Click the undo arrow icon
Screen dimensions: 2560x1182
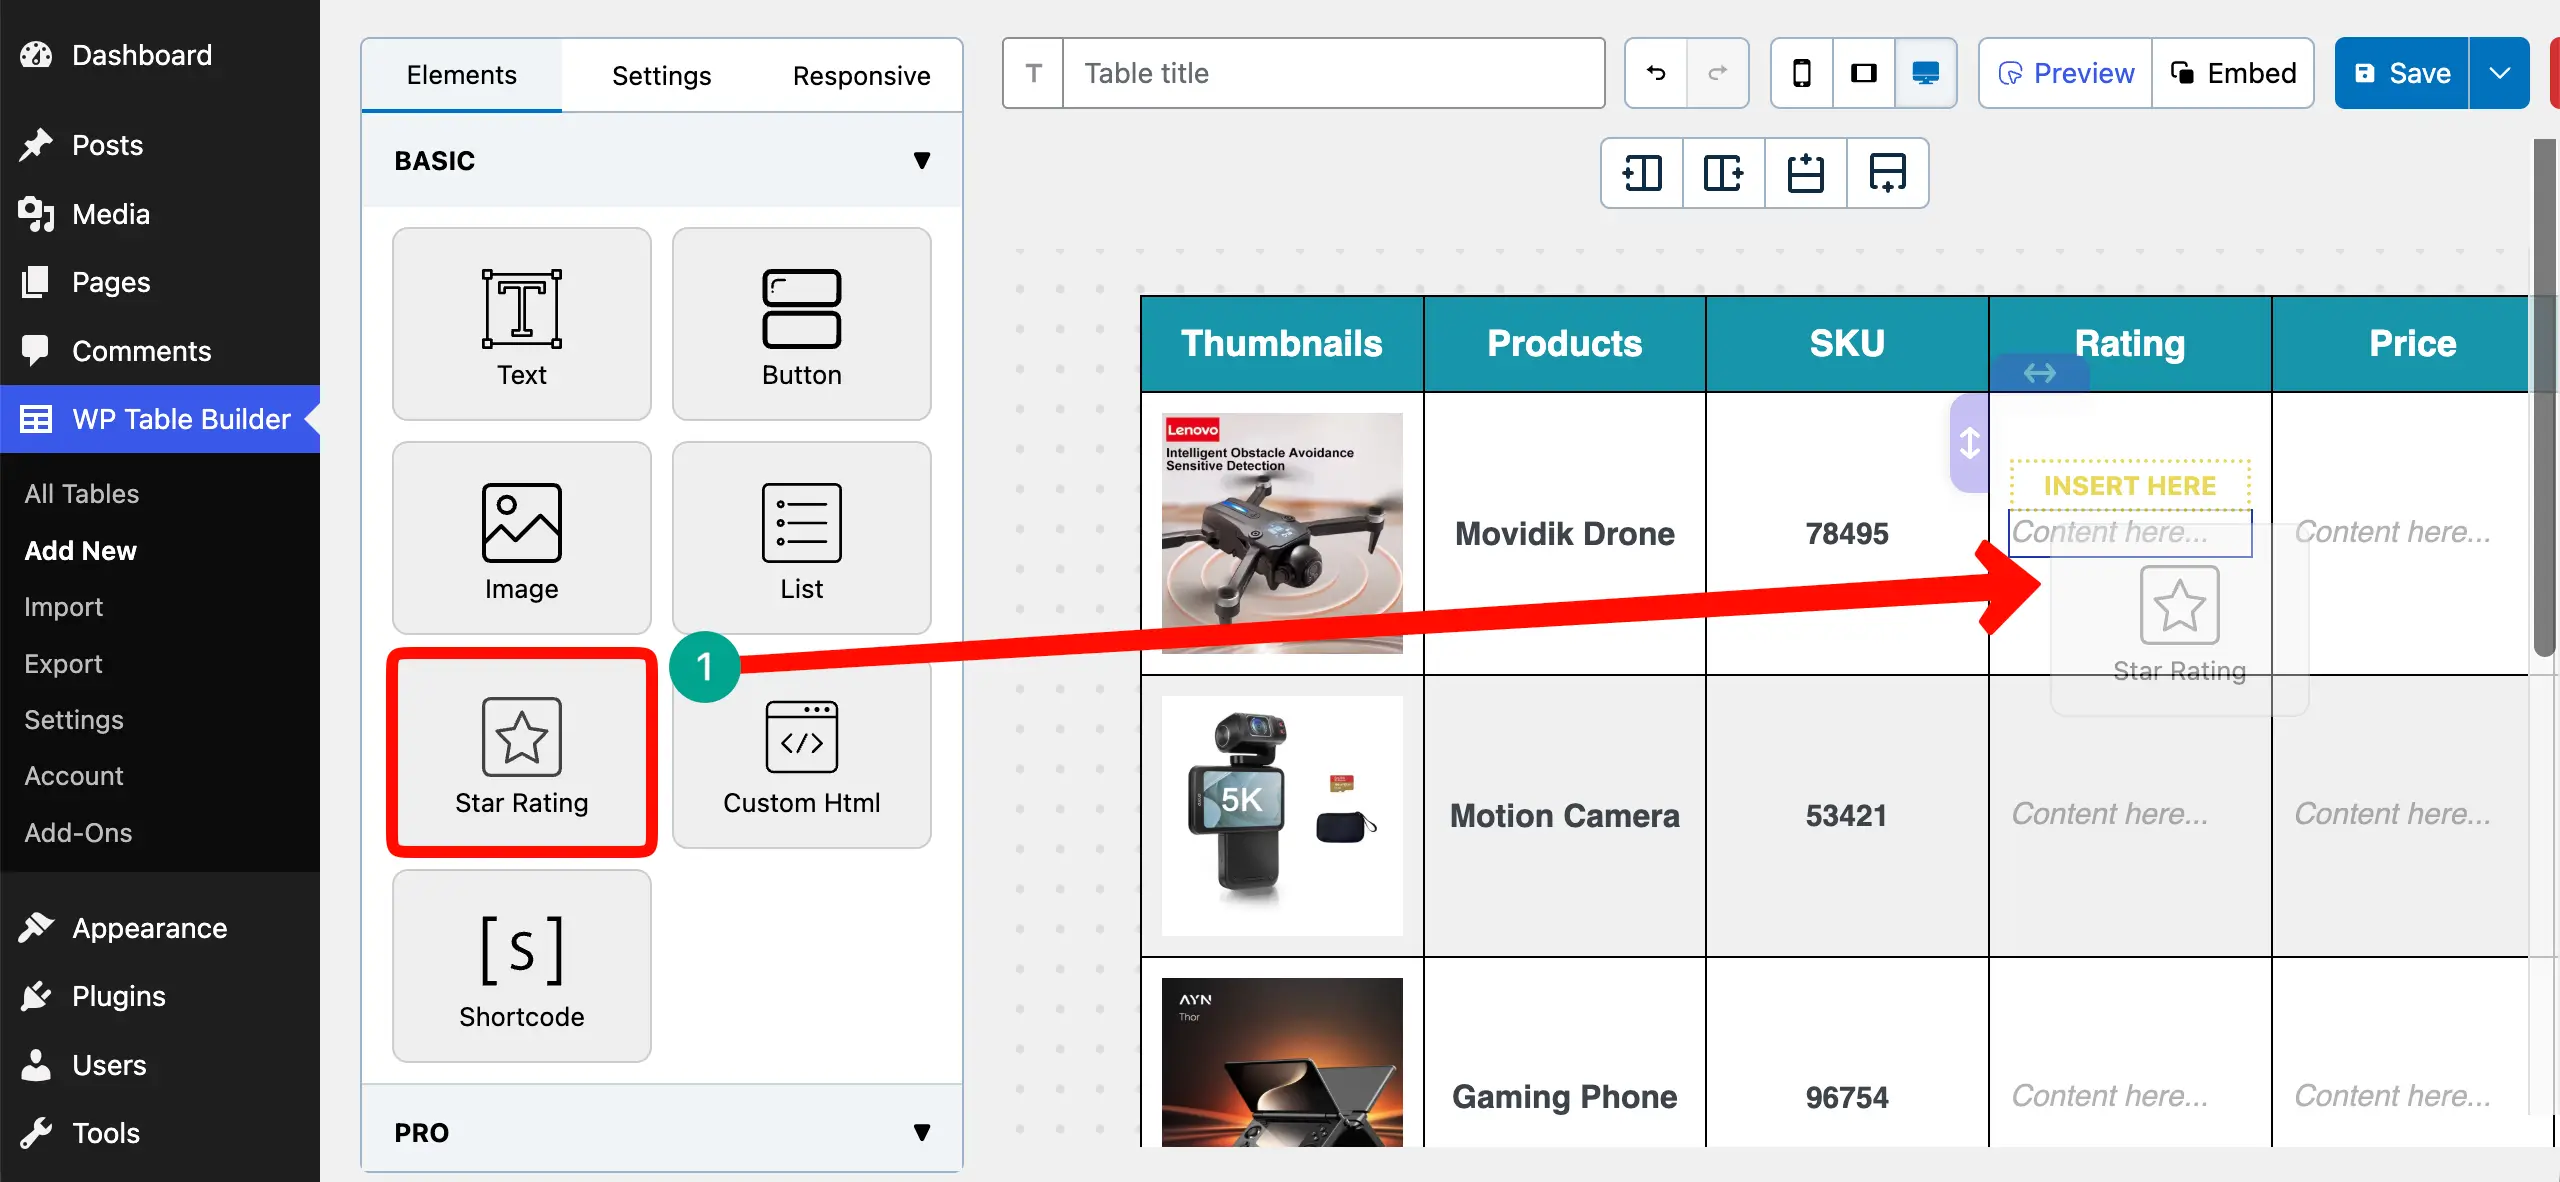pos(1654,72)
